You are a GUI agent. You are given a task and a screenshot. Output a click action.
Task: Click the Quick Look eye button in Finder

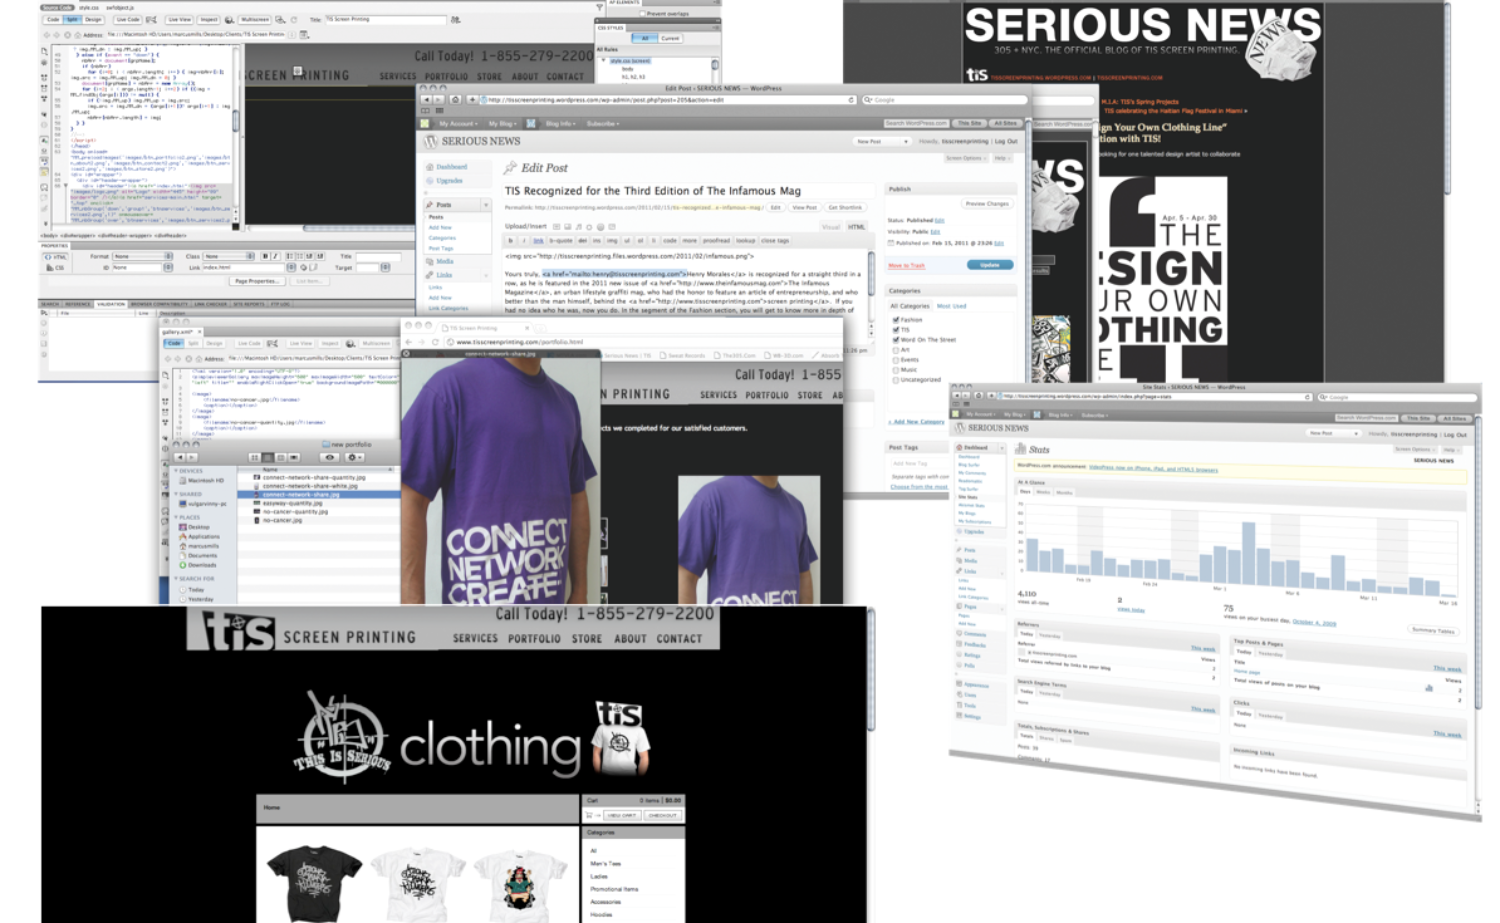pyautogui.click(x=329, y=457)
